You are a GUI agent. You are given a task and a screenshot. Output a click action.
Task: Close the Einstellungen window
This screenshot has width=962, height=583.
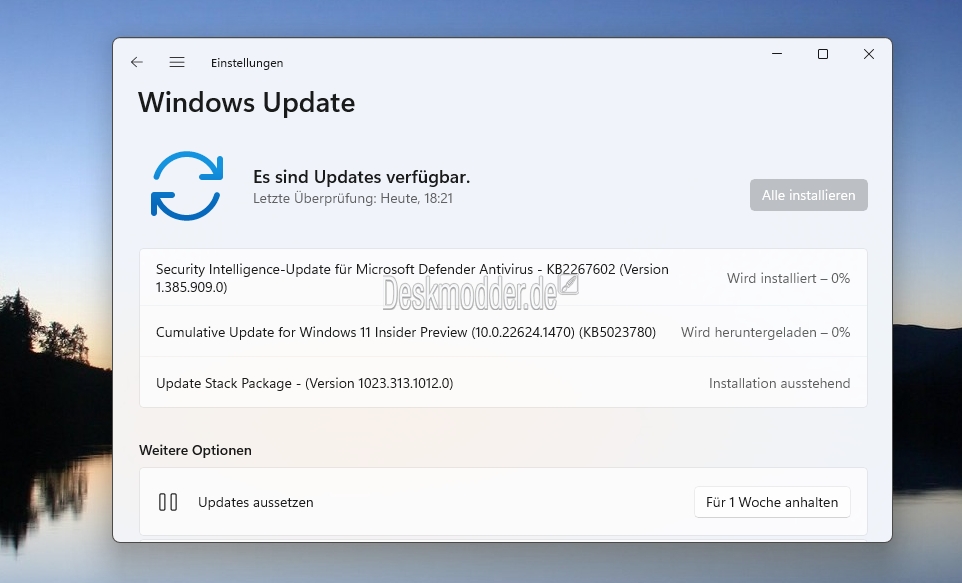pos(869,54)
